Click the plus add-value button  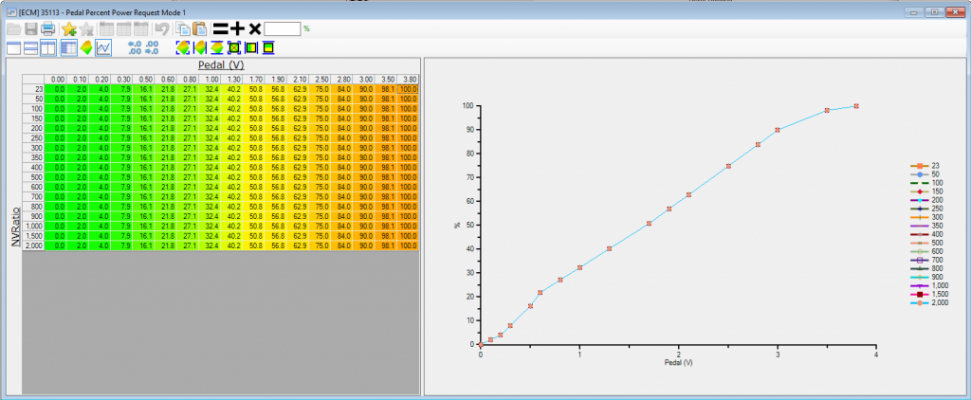pyautogui.click(x=238, y=28)
